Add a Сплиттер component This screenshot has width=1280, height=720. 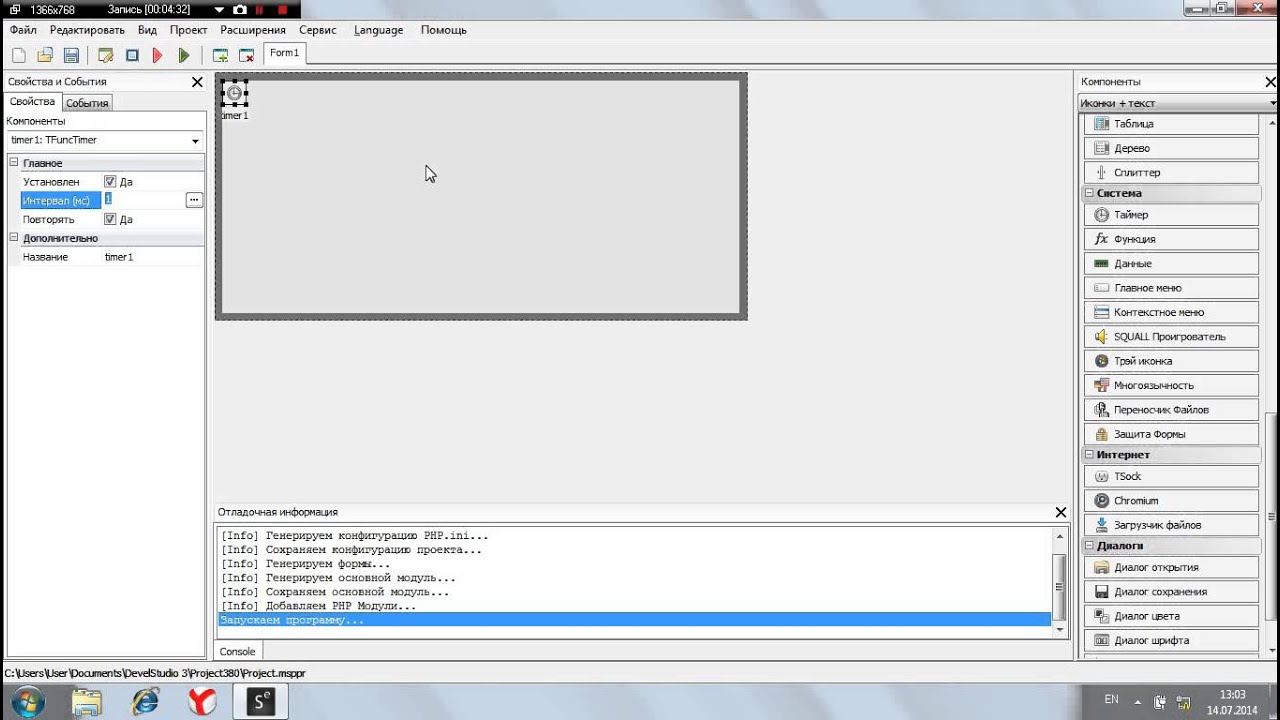coord(1171,172)
